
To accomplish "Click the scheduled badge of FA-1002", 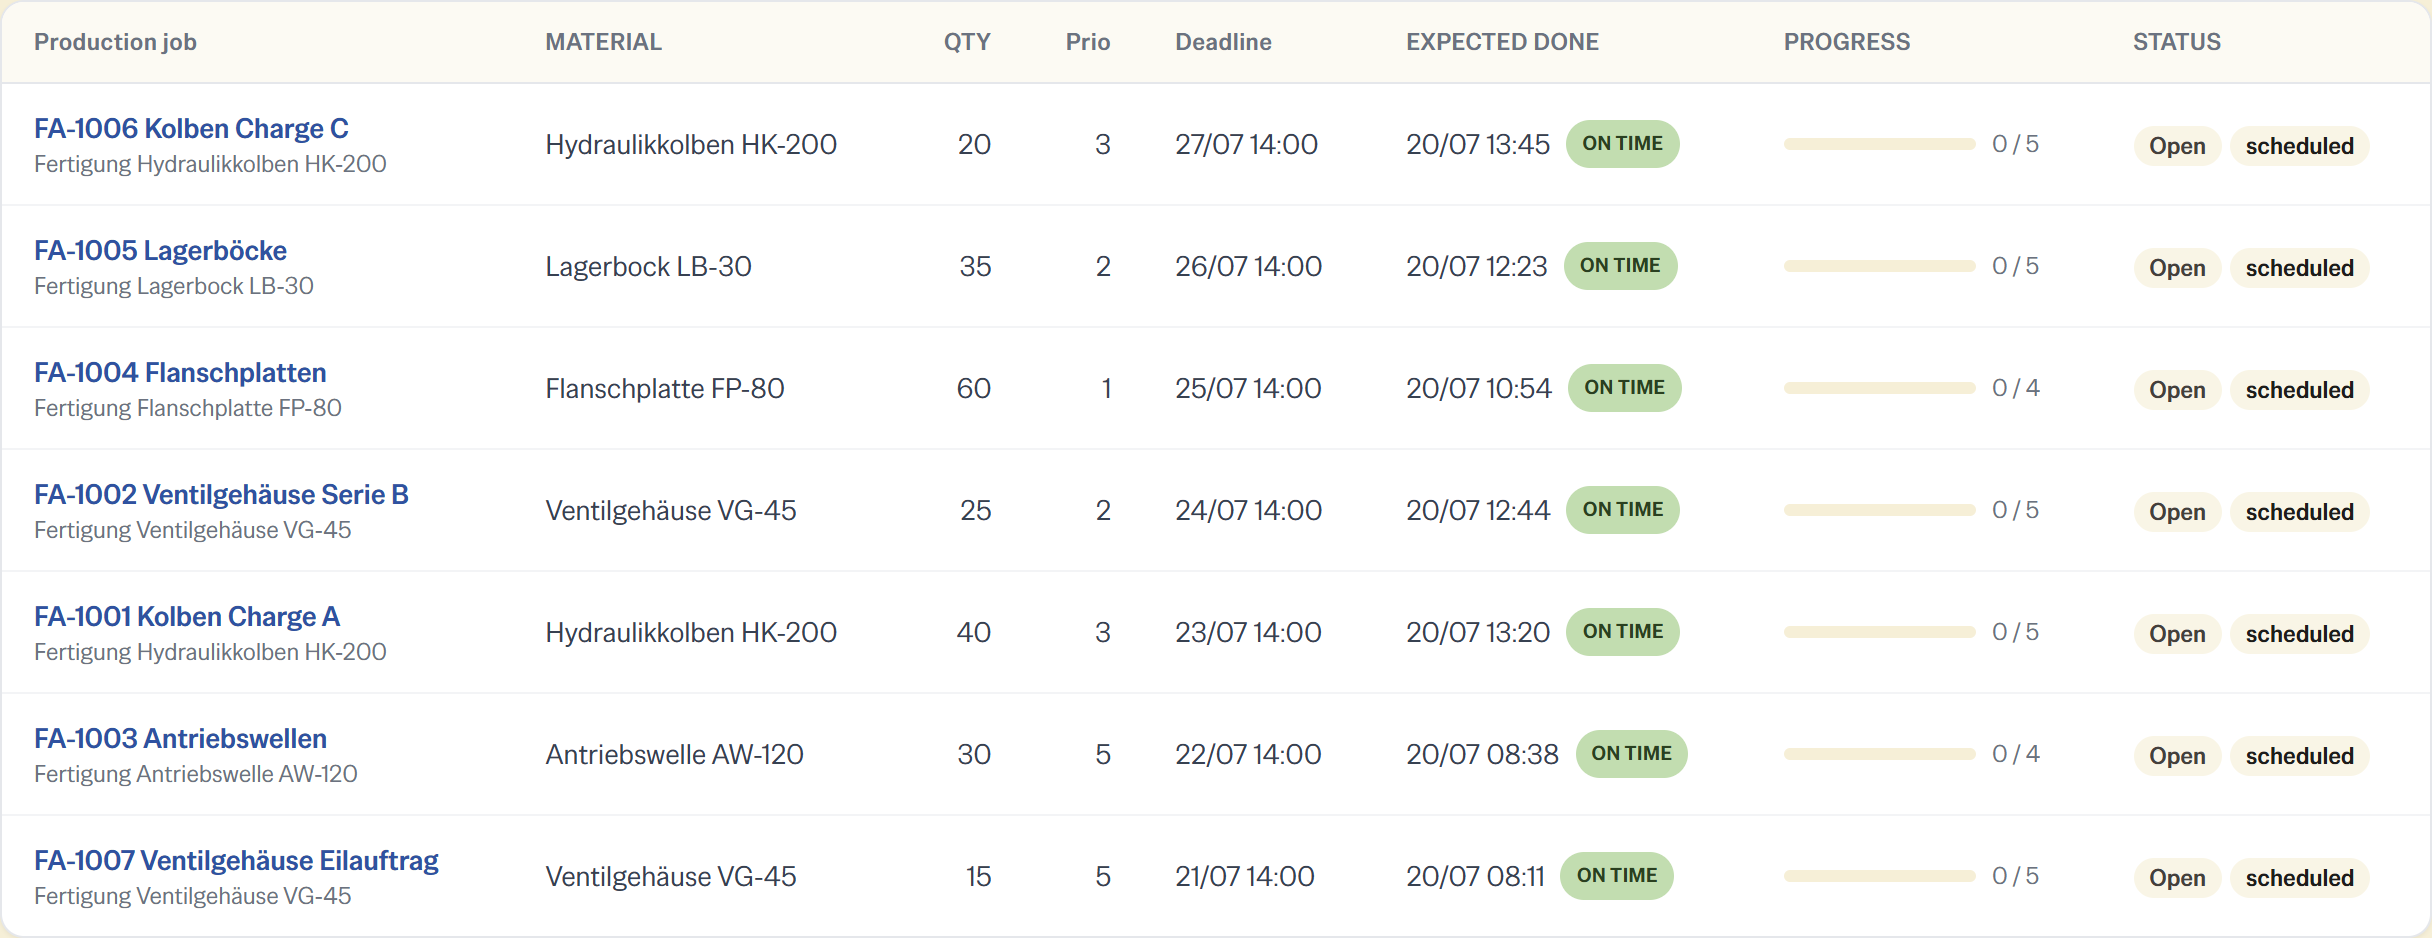I will click(x=2299, y=512).
